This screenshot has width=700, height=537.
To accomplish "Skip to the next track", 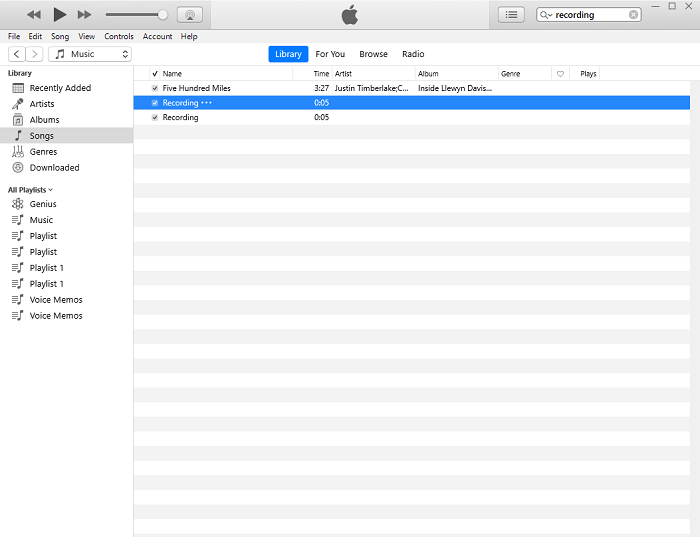I will click(84, 15).
